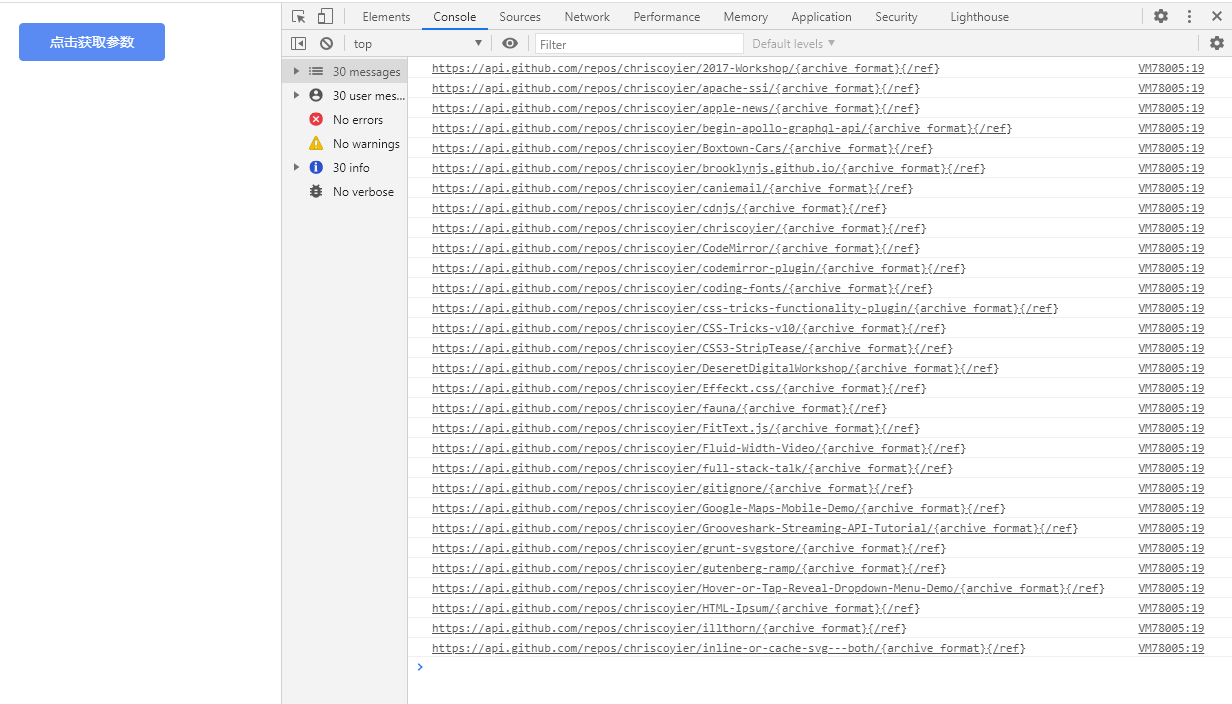Open the Memory tab
This screenshot has width=1232, height=704.
coord(746,17)
